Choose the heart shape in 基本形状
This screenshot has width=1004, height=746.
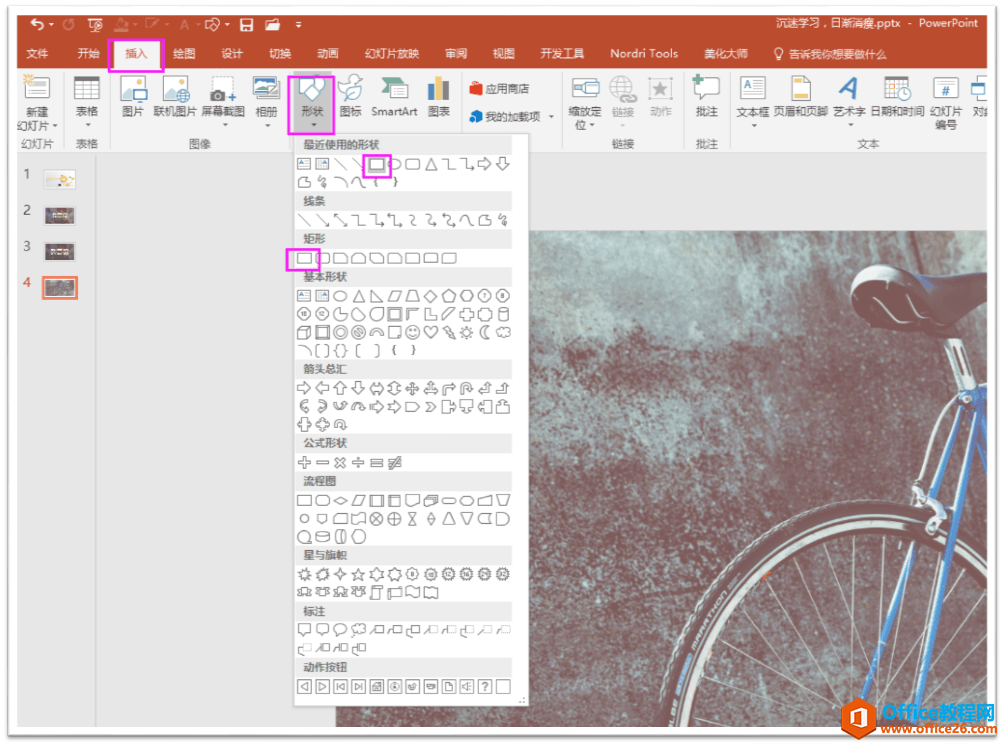(431, 332)
